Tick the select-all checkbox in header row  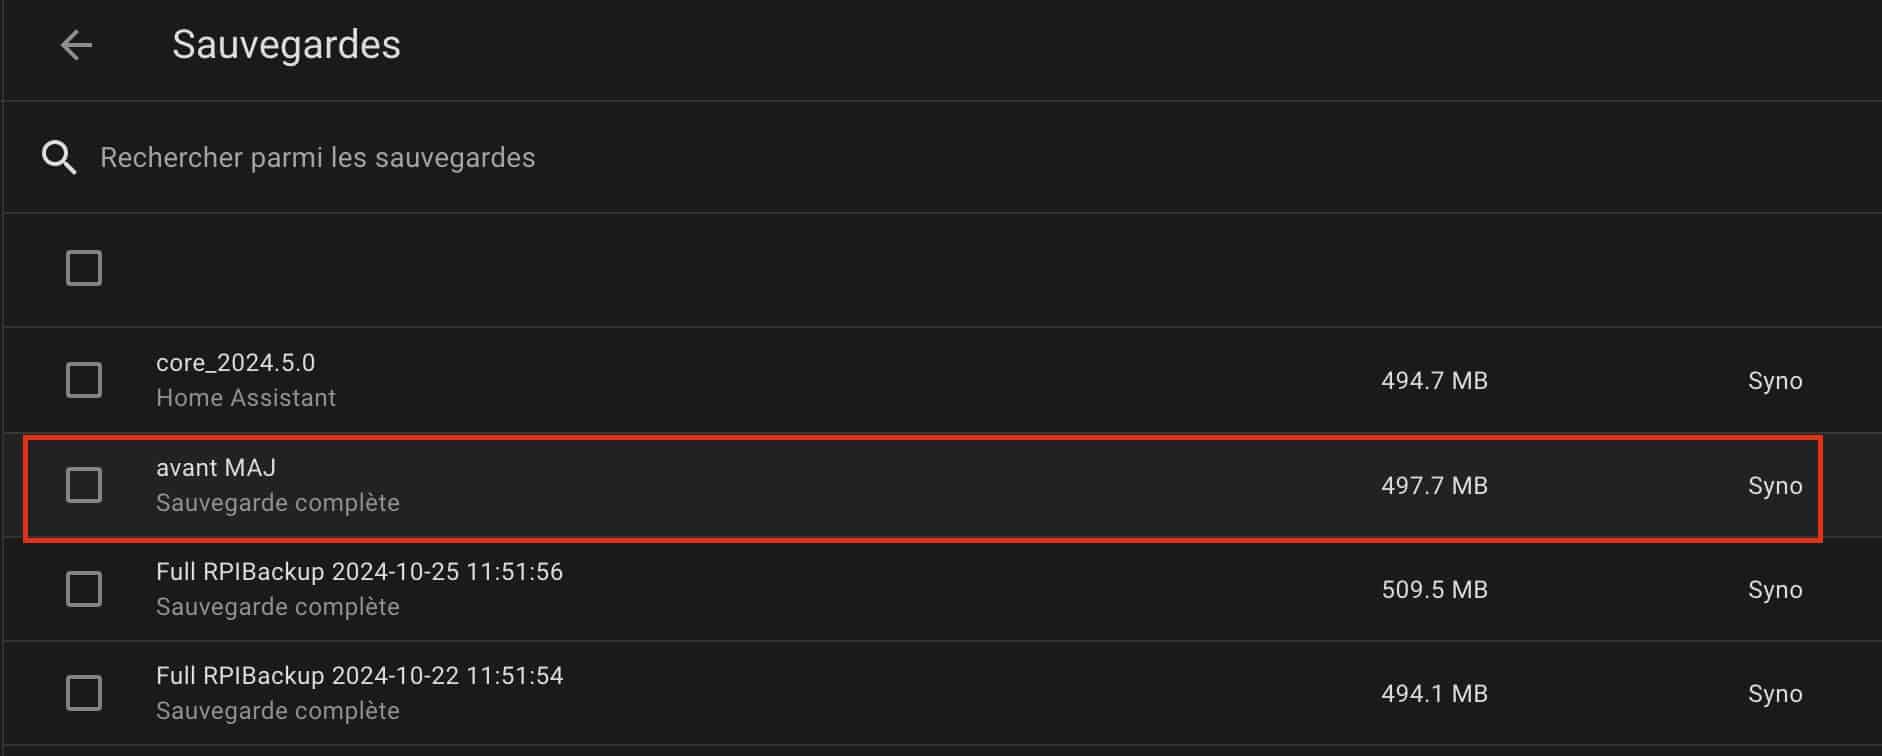(84, 268)
